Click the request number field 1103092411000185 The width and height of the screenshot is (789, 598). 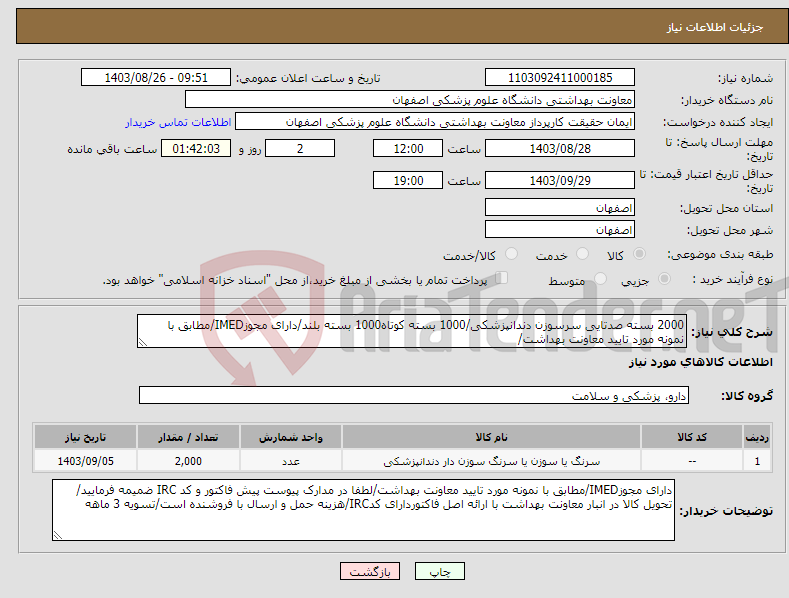pos(560,78)
